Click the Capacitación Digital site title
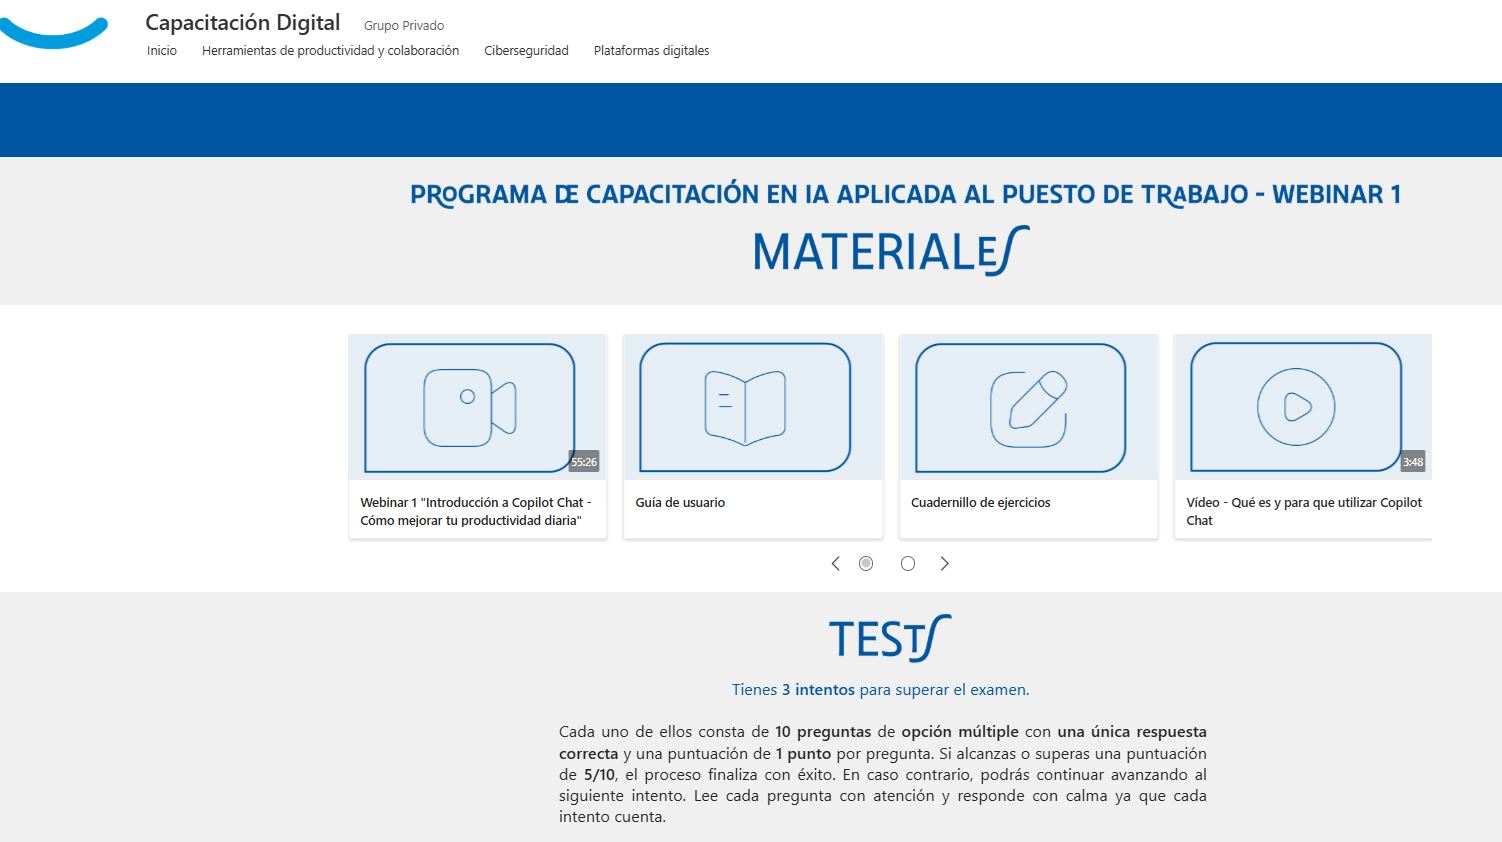This screenshot has height=842, width=1502. [243, 23]
